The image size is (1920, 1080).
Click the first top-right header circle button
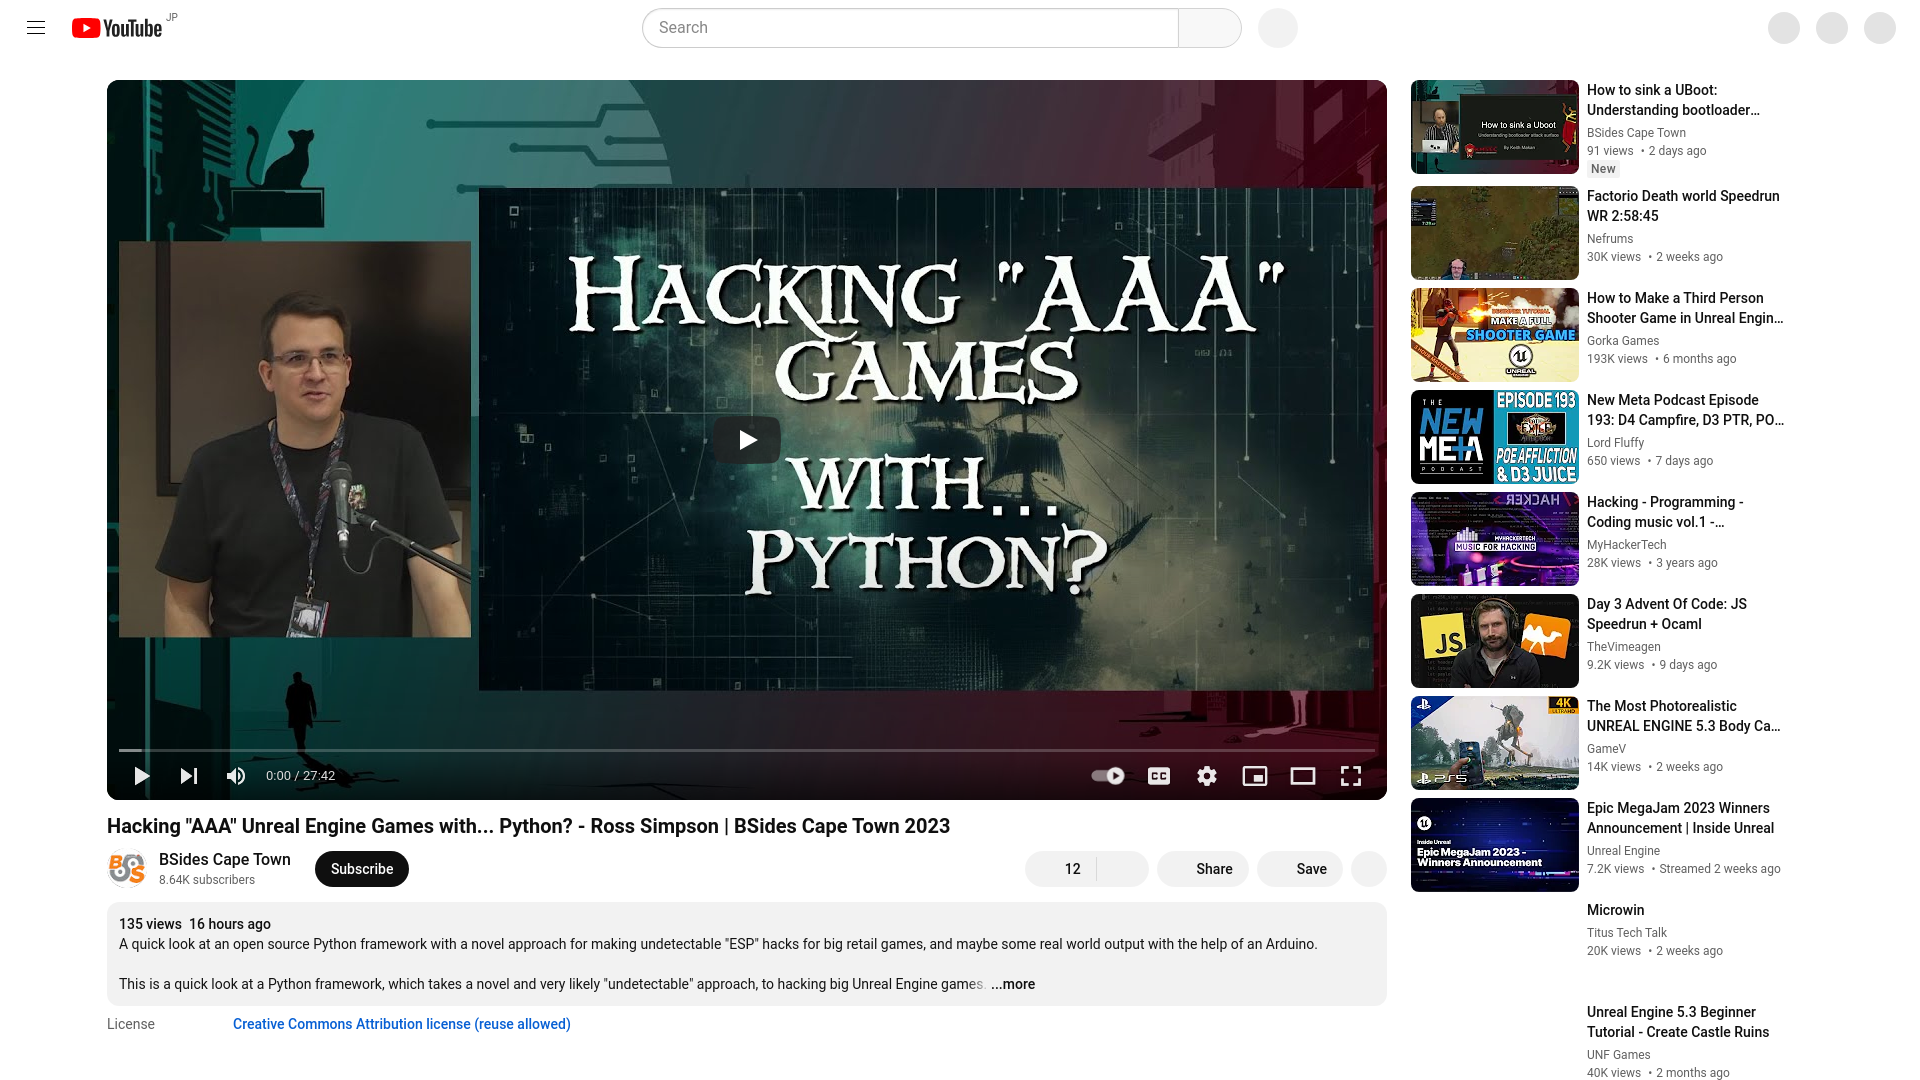click(1784, 28)
